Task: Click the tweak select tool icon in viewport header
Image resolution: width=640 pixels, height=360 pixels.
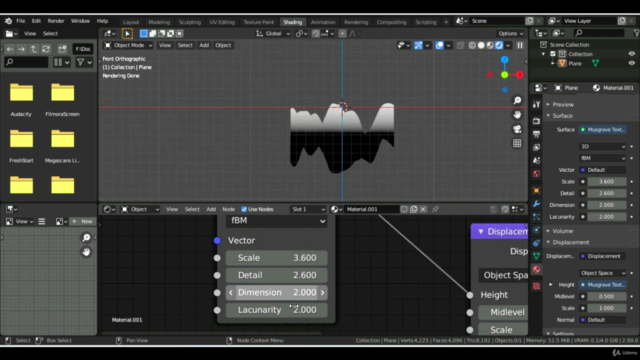Action: 127,33
